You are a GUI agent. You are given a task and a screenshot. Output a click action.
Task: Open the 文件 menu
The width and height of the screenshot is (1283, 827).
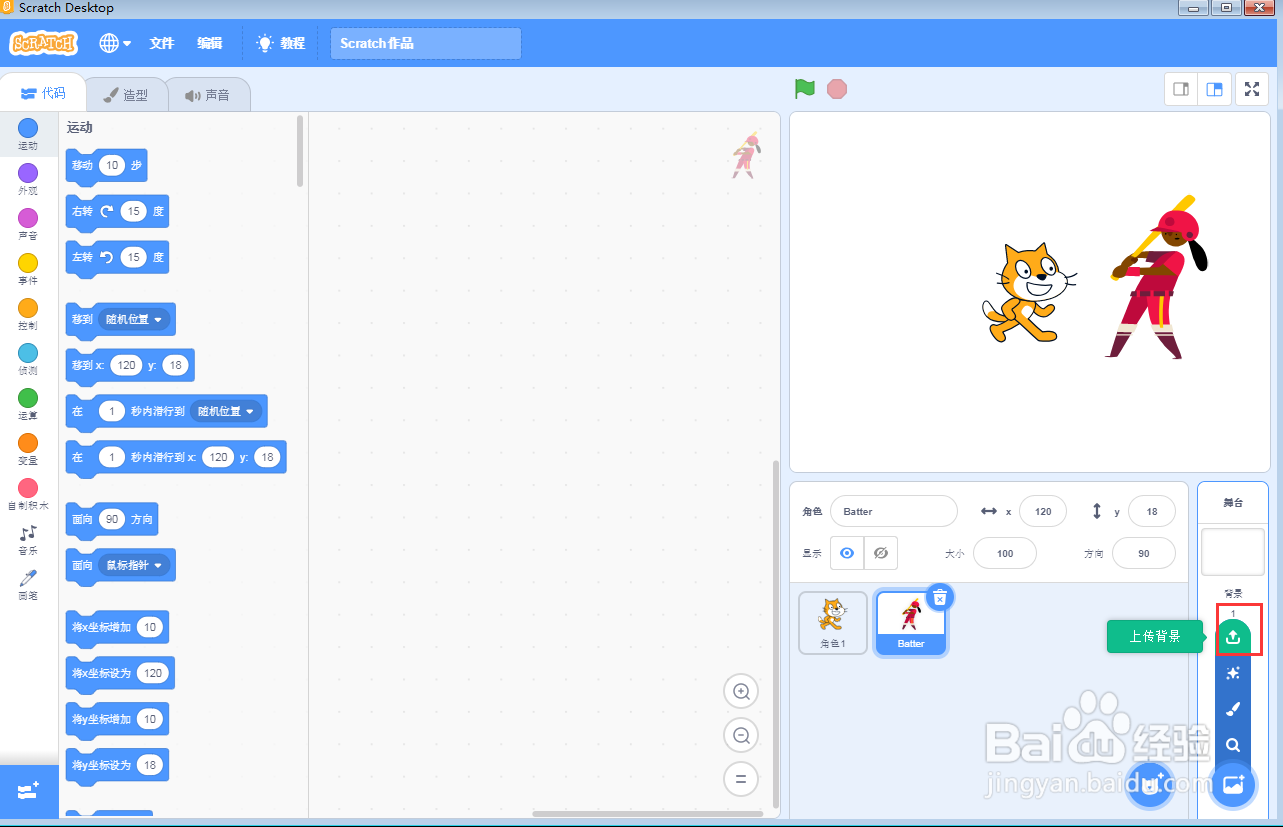click(x=162, y=43)
